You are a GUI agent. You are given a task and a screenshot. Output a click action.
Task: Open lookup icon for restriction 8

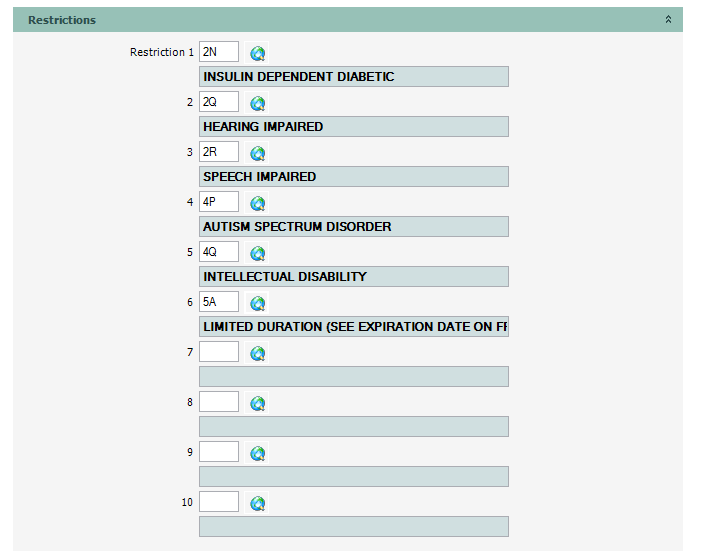tap(257, 403)
